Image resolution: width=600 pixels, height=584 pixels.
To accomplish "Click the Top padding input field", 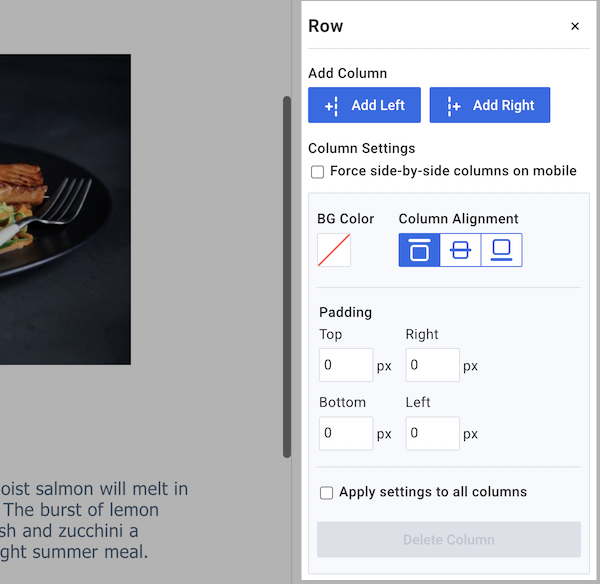I will click(x=345, y=365).
